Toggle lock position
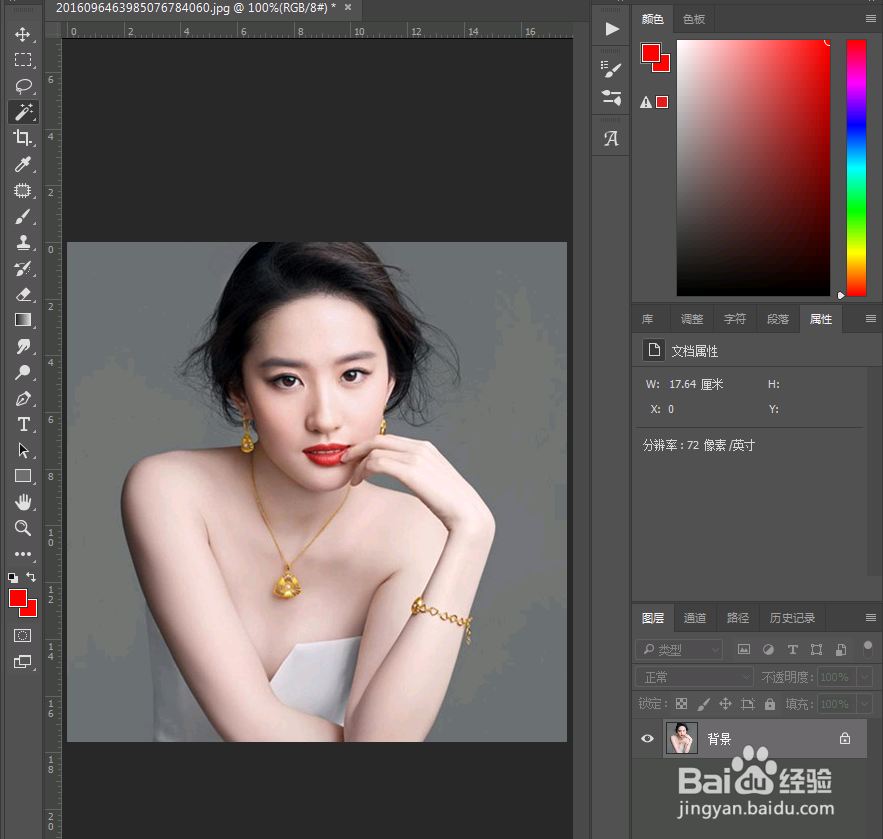883x839 pixels. pyautogui.click(x=725, y=703)
